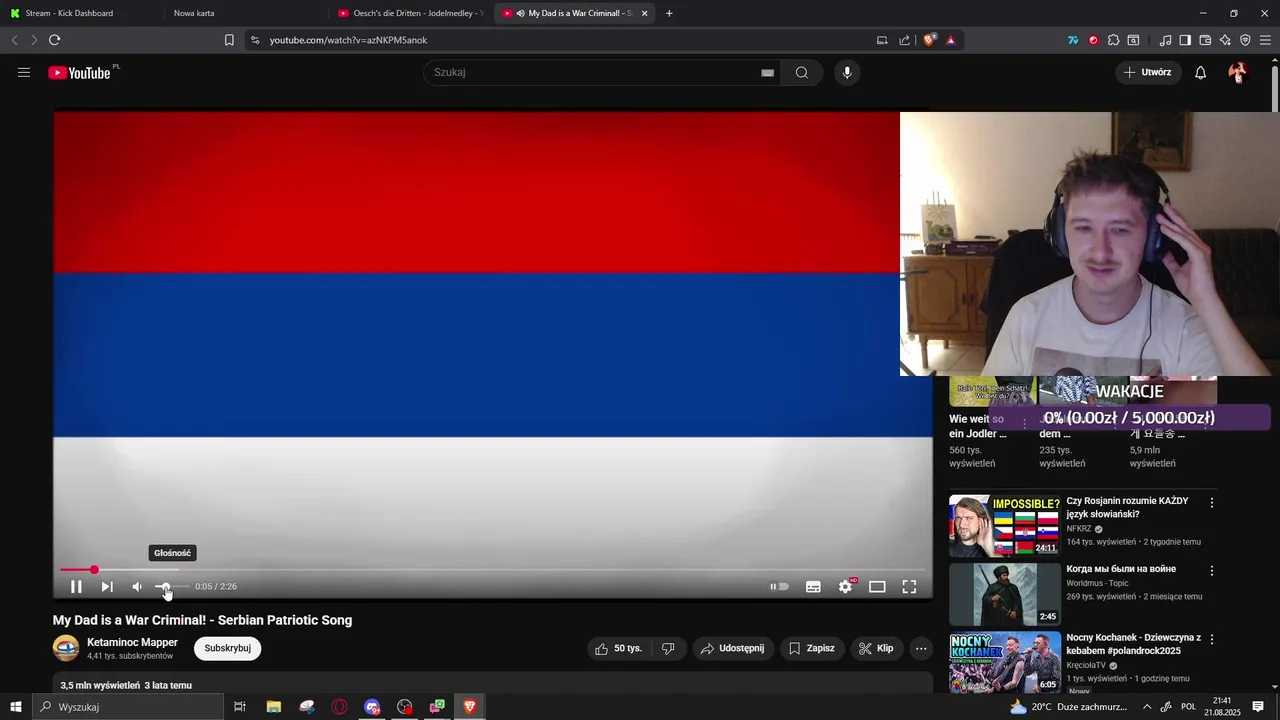Show hidden system tray icons
This screenshot has width=1280, height=720.
coord(1147,707)
